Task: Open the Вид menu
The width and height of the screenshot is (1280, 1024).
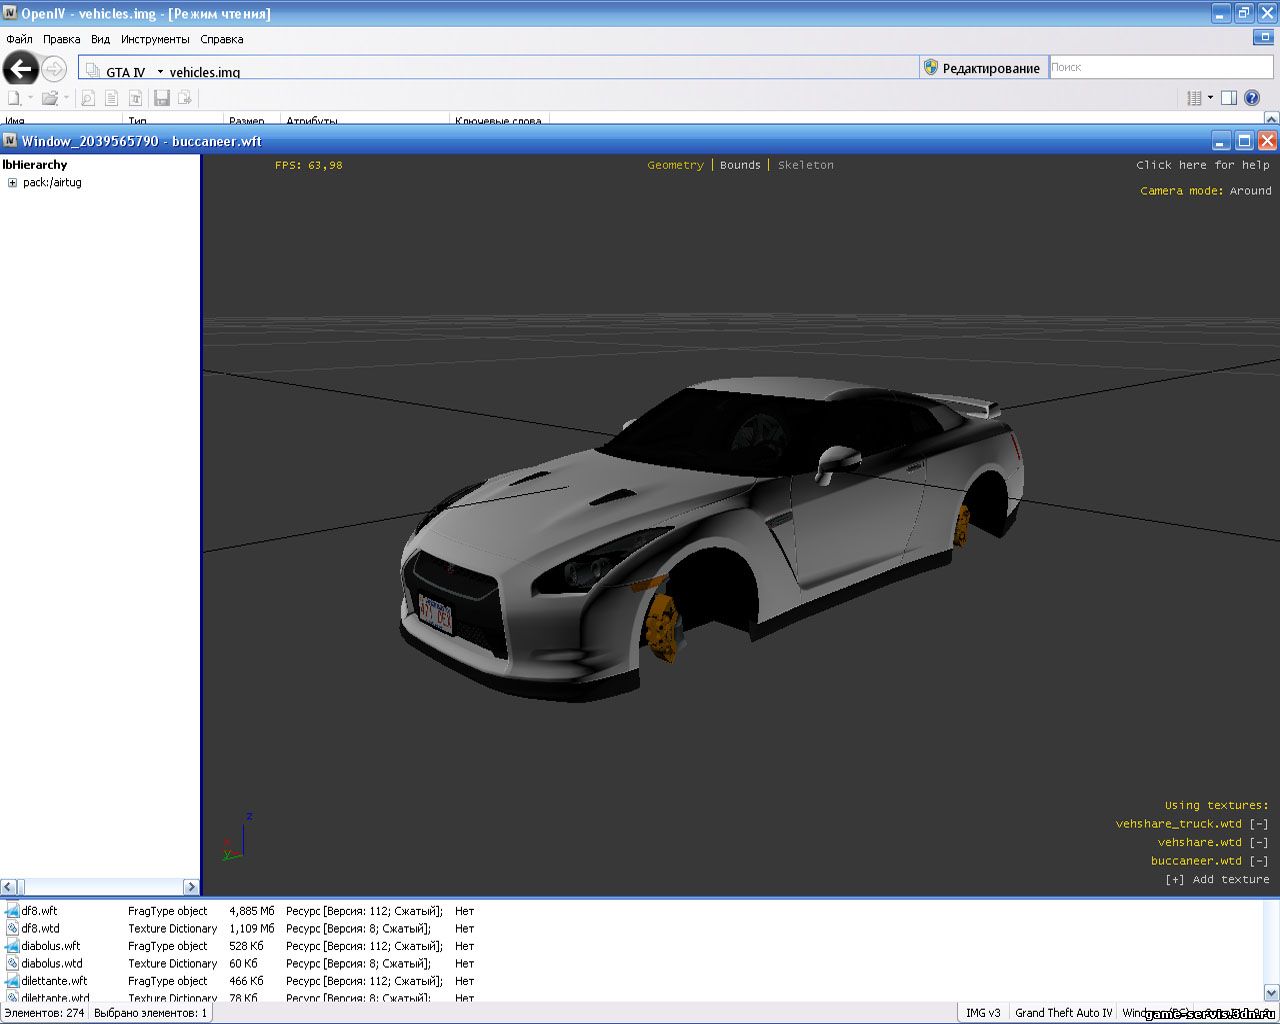Action: (100, 39)
